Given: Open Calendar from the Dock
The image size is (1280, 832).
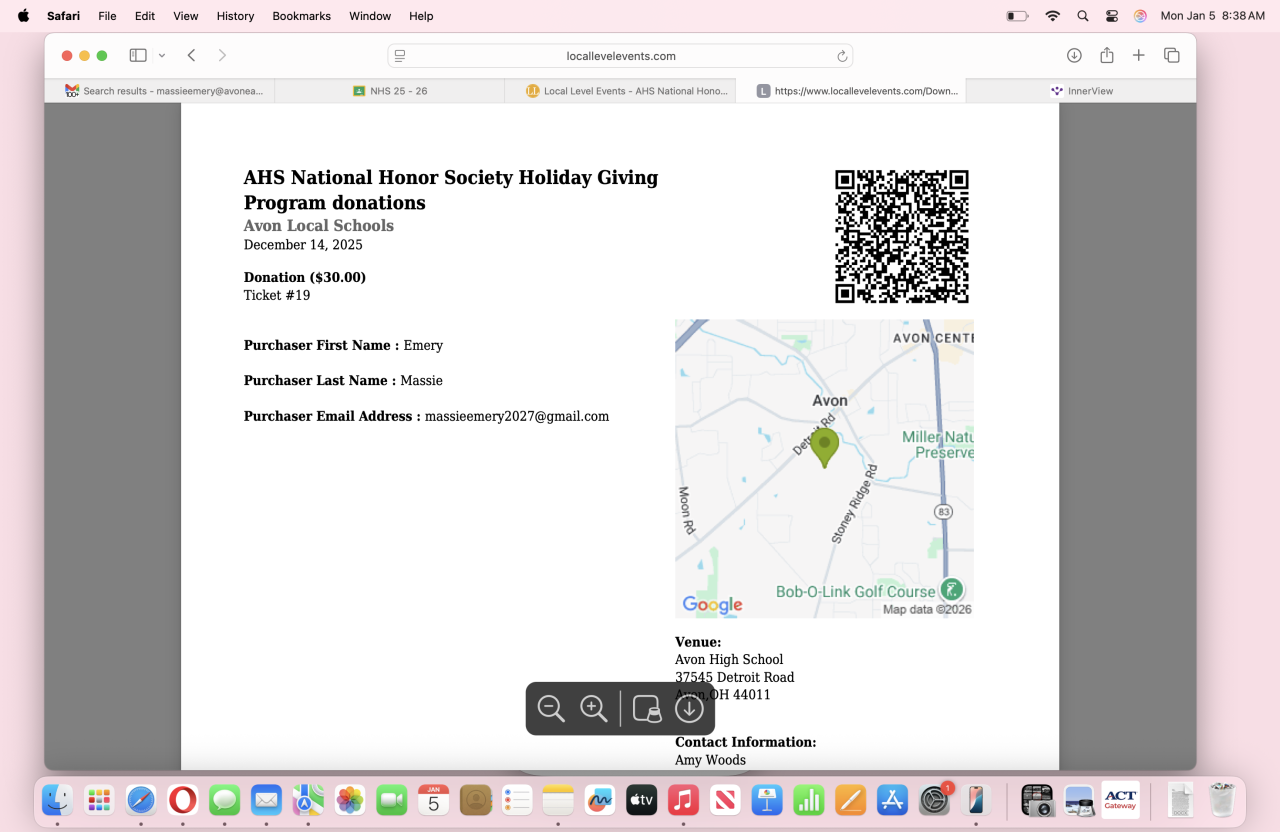Looking at the screenshot, I should tap(434, 800).
